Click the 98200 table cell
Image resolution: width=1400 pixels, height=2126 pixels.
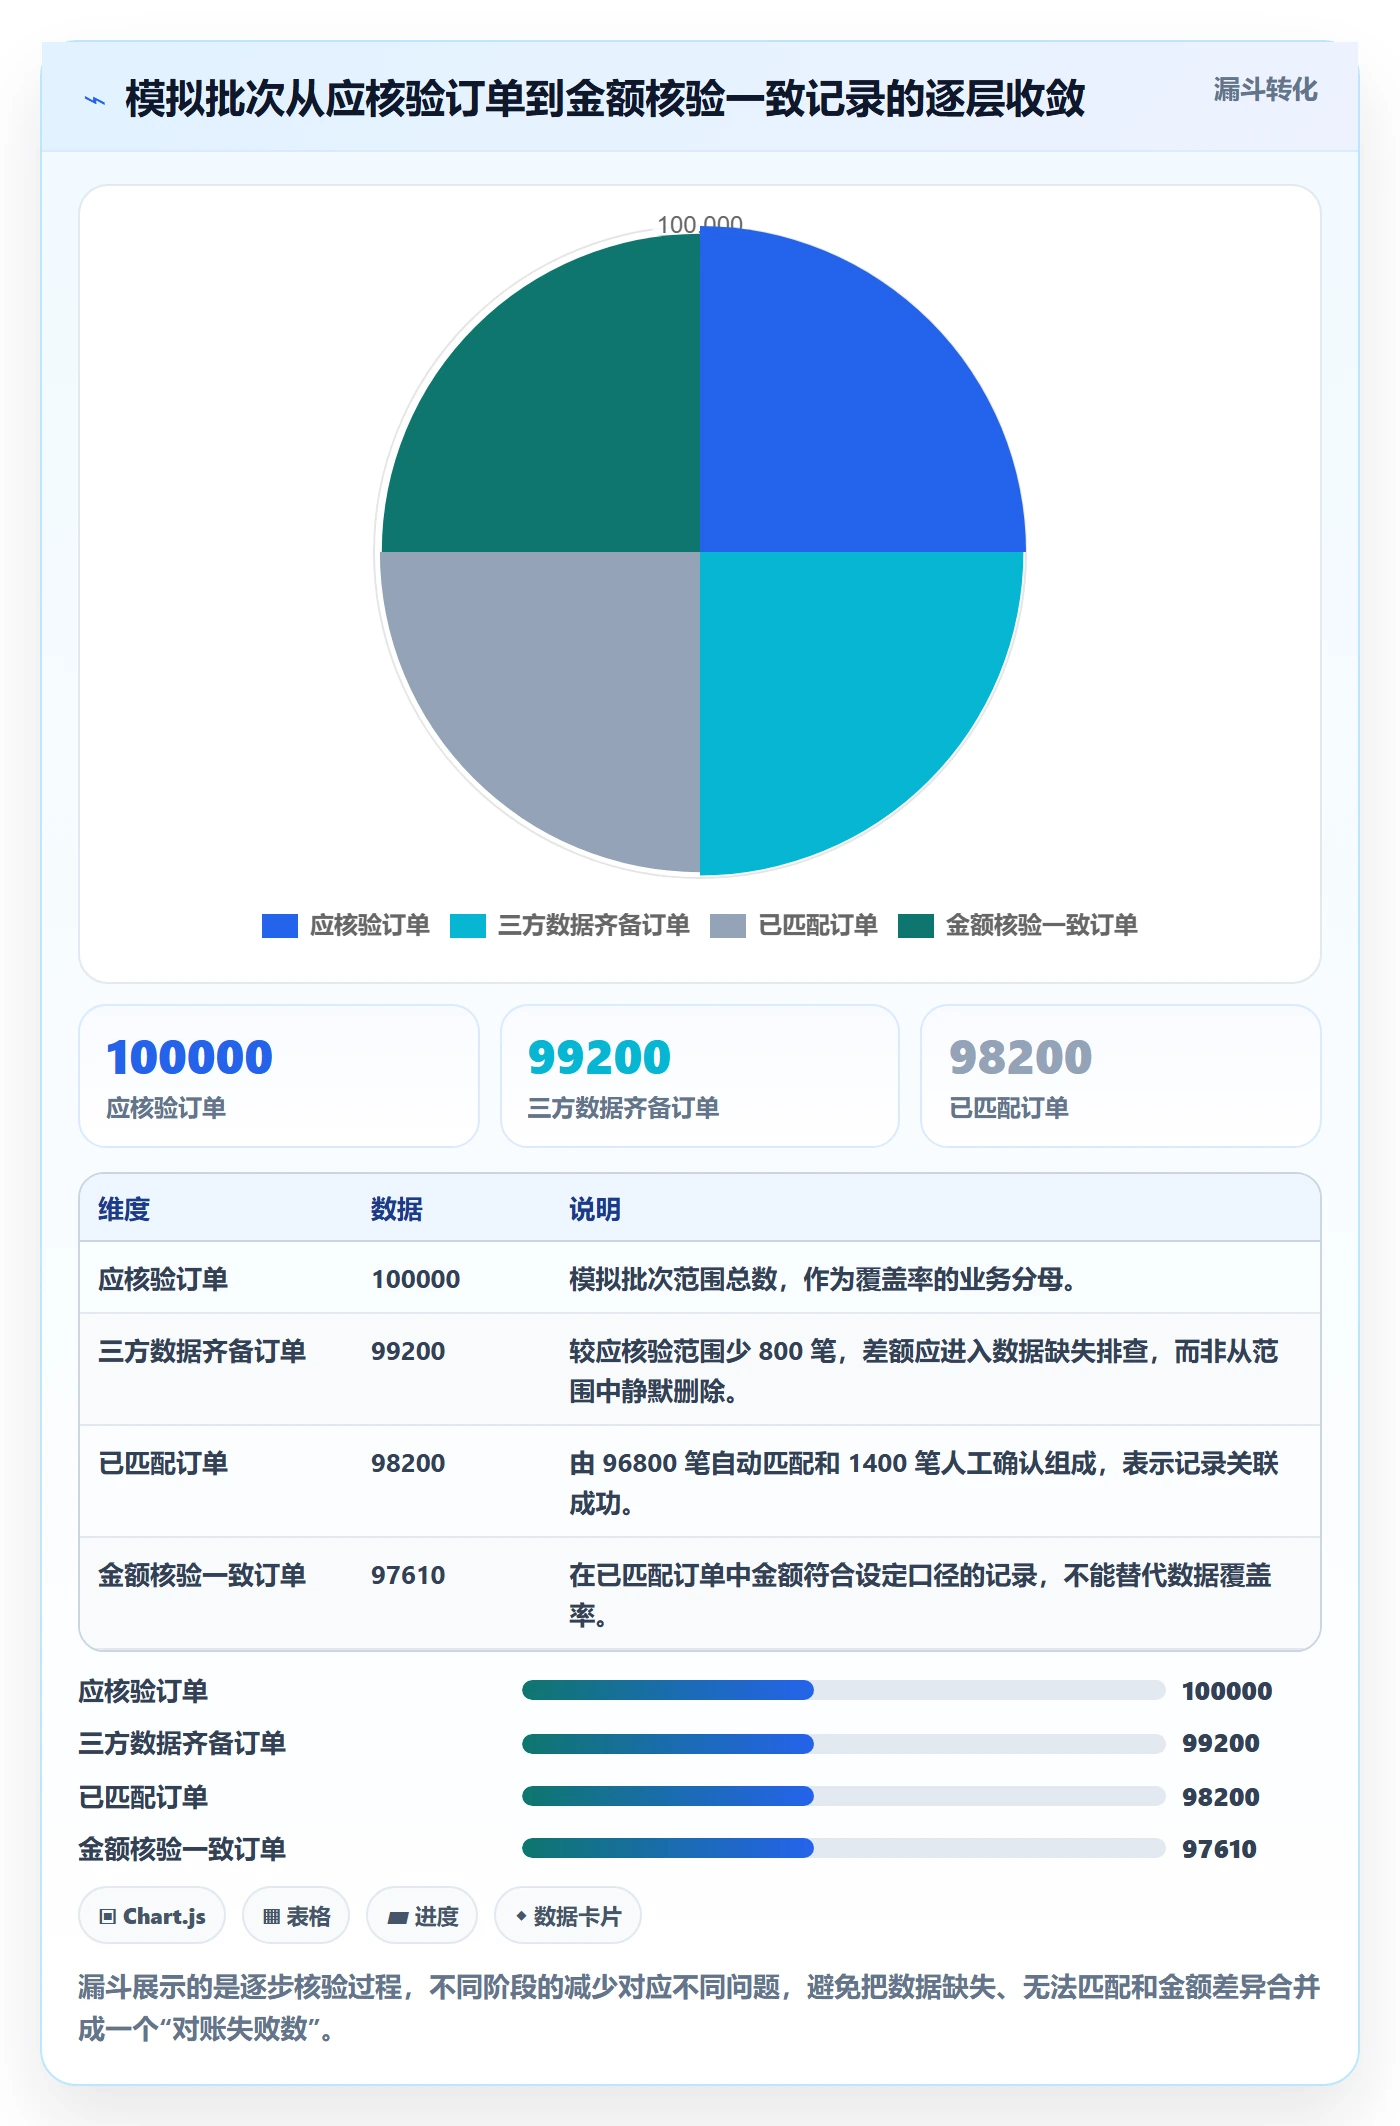pyautogui.click(x=408, y=1463)
